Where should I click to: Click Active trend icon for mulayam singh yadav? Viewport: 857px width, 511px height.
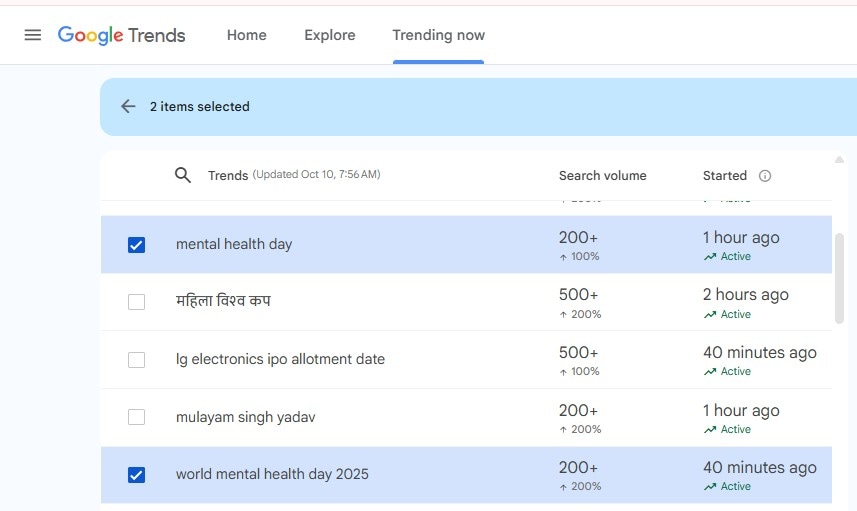710,430
